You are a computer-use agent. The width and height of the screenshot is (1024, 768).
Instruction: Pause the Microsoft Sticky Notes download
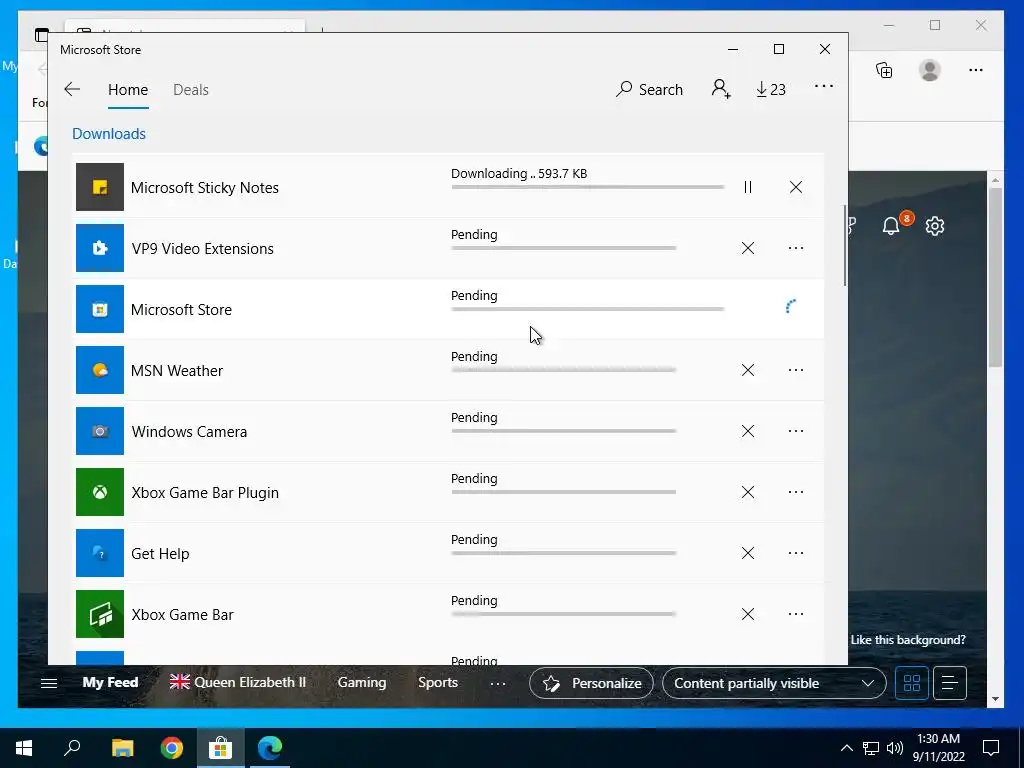point(748,187)
